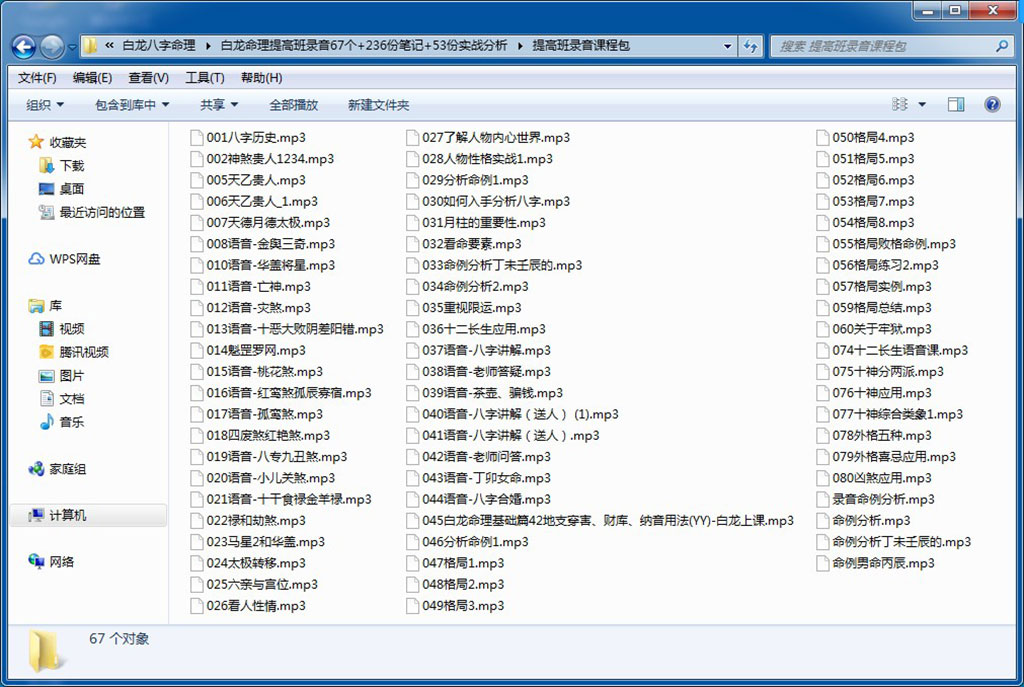Click the 新建文件夹 button
1024x687 pixels.
pos(378,104)
